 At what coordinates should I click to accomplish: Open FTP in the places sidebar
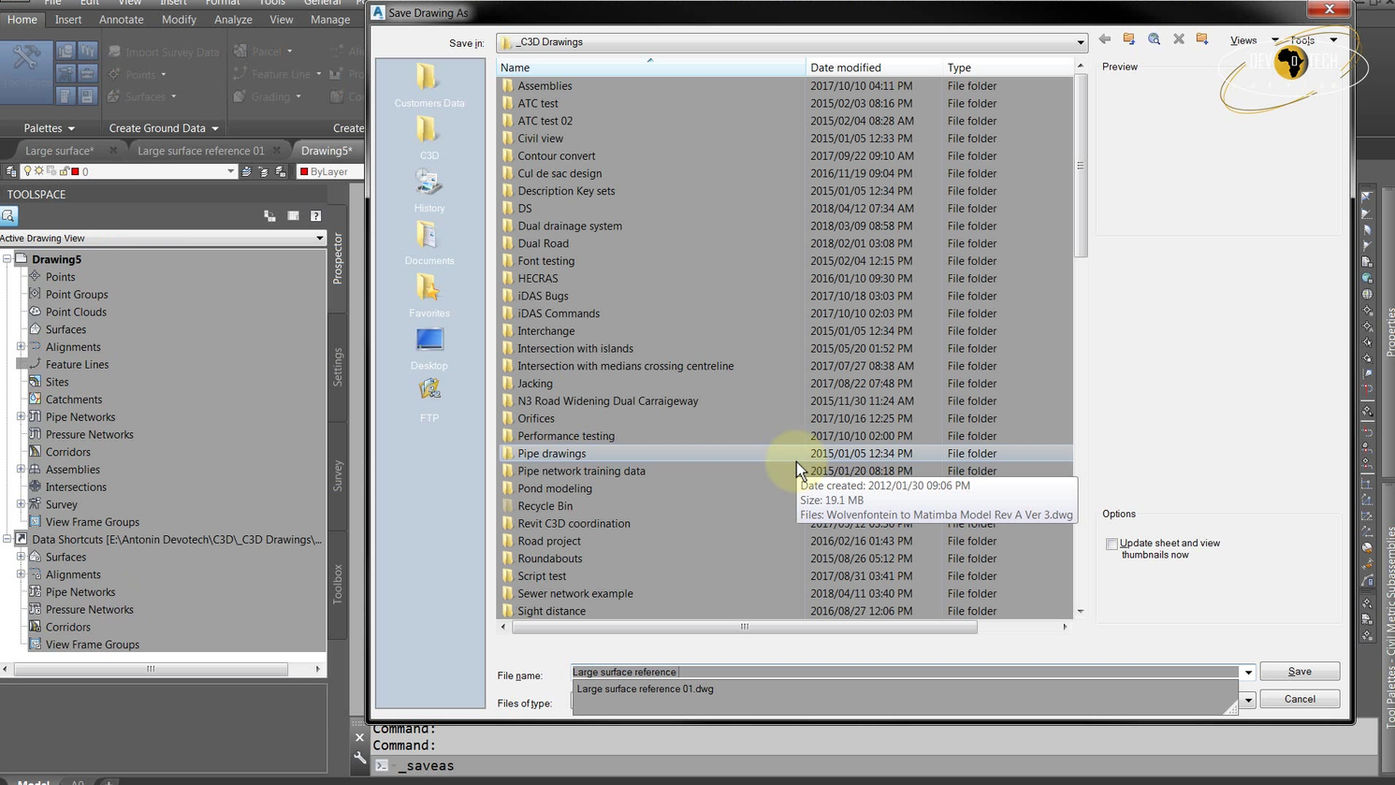[429, 400]
